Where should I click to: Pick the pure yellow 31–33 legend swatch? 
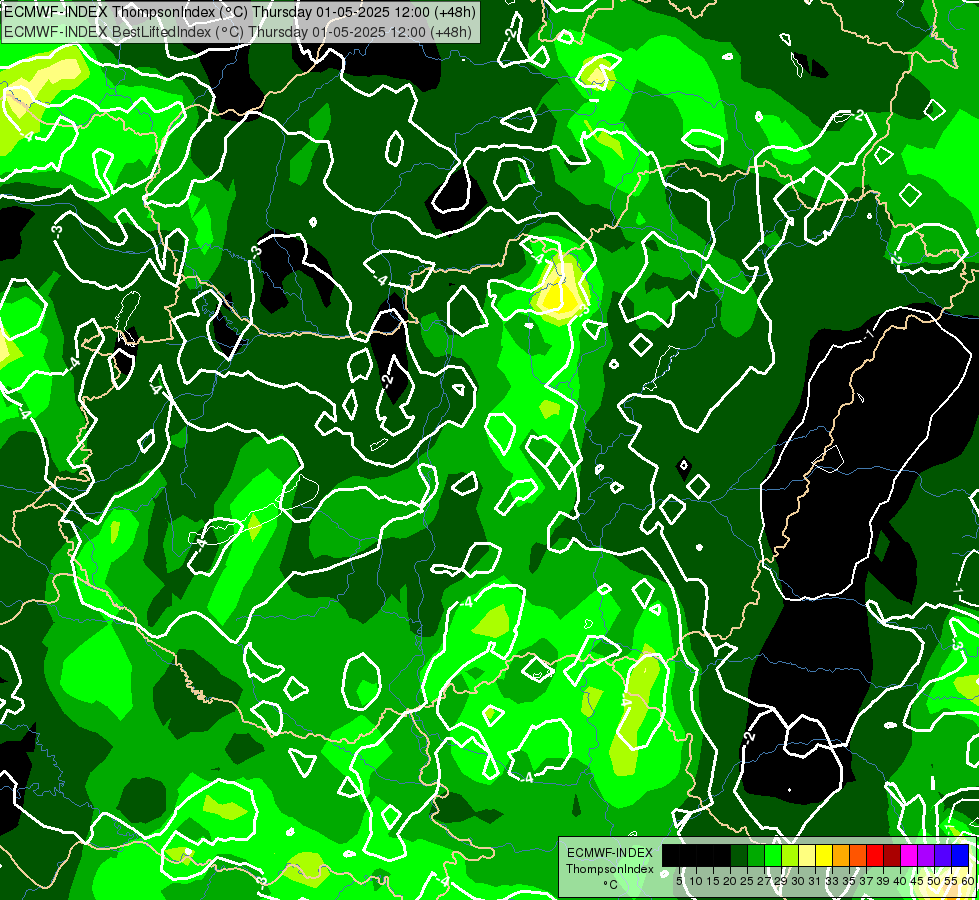tap(824, 856)
